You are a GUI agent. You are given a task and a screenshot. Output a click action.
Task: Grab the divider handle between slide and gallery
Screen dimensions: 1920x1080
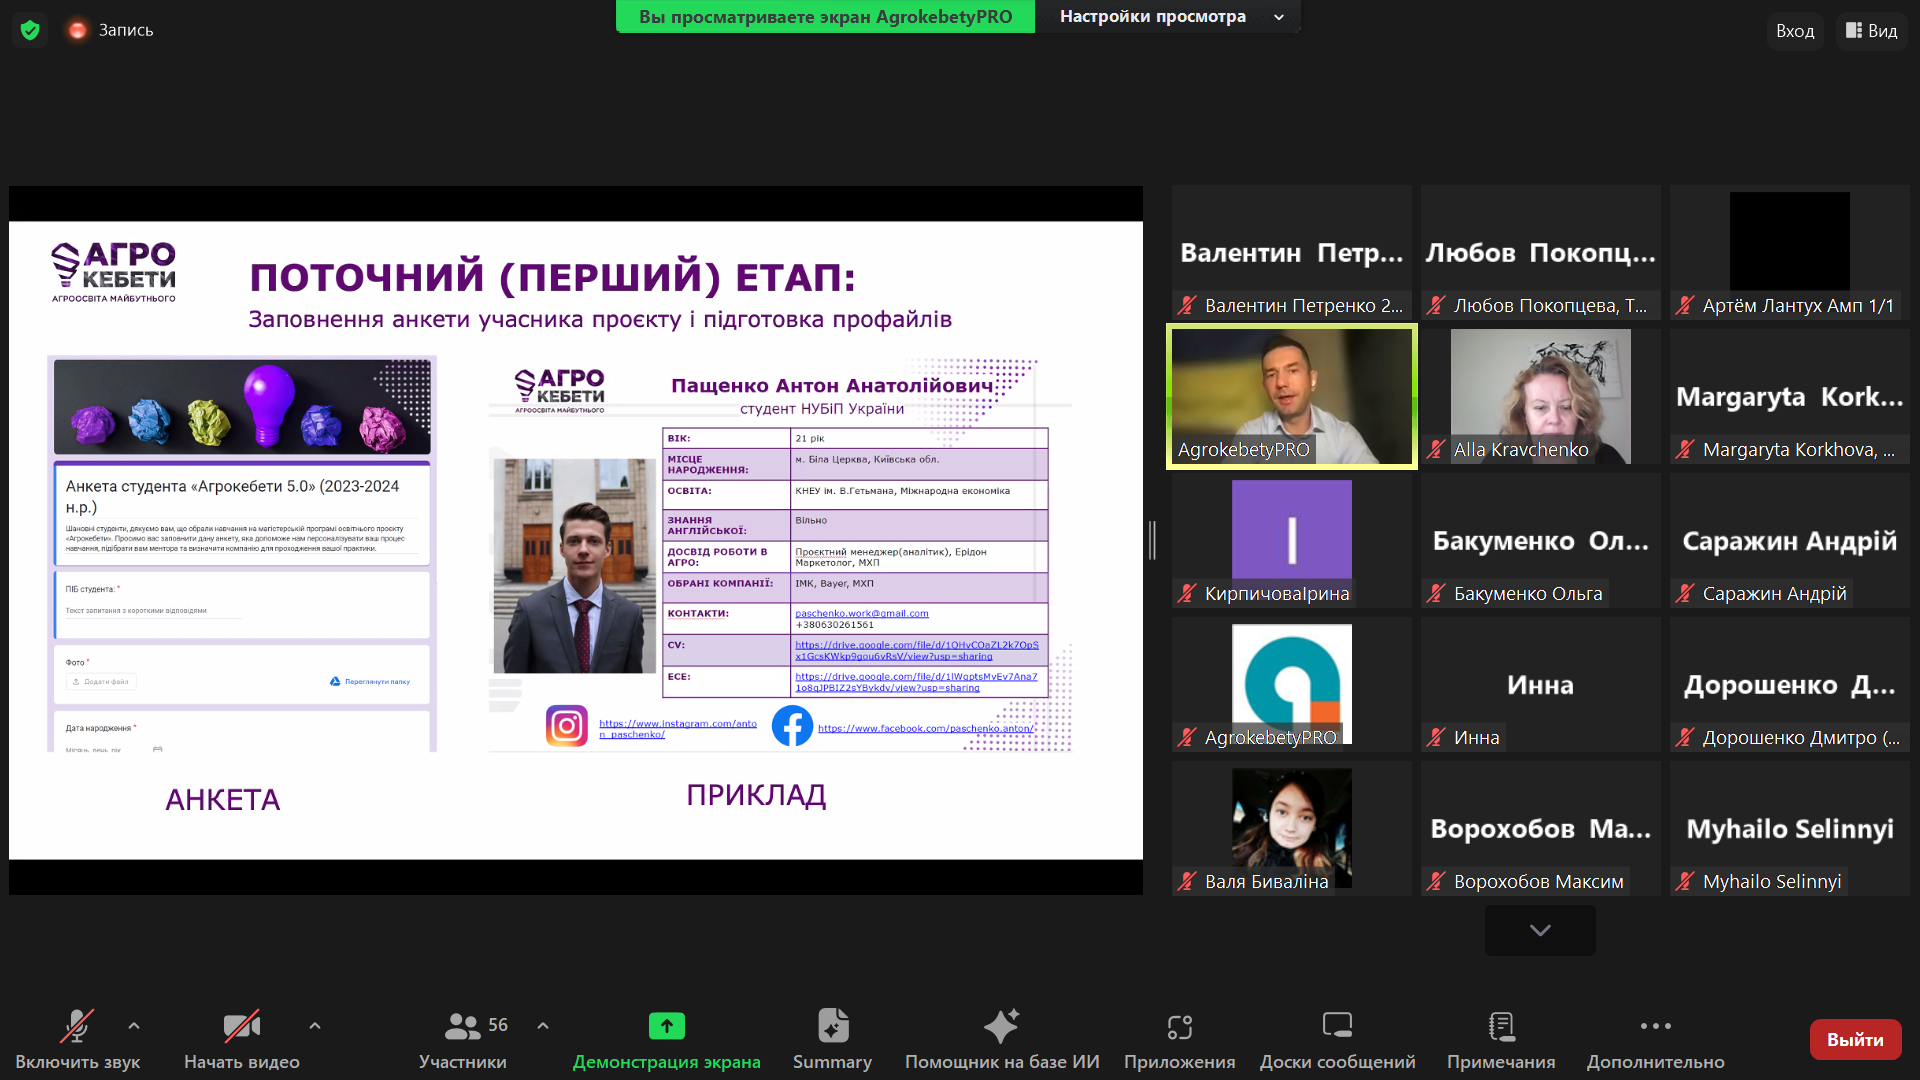pyautogui.click(x=1152, y=540)
